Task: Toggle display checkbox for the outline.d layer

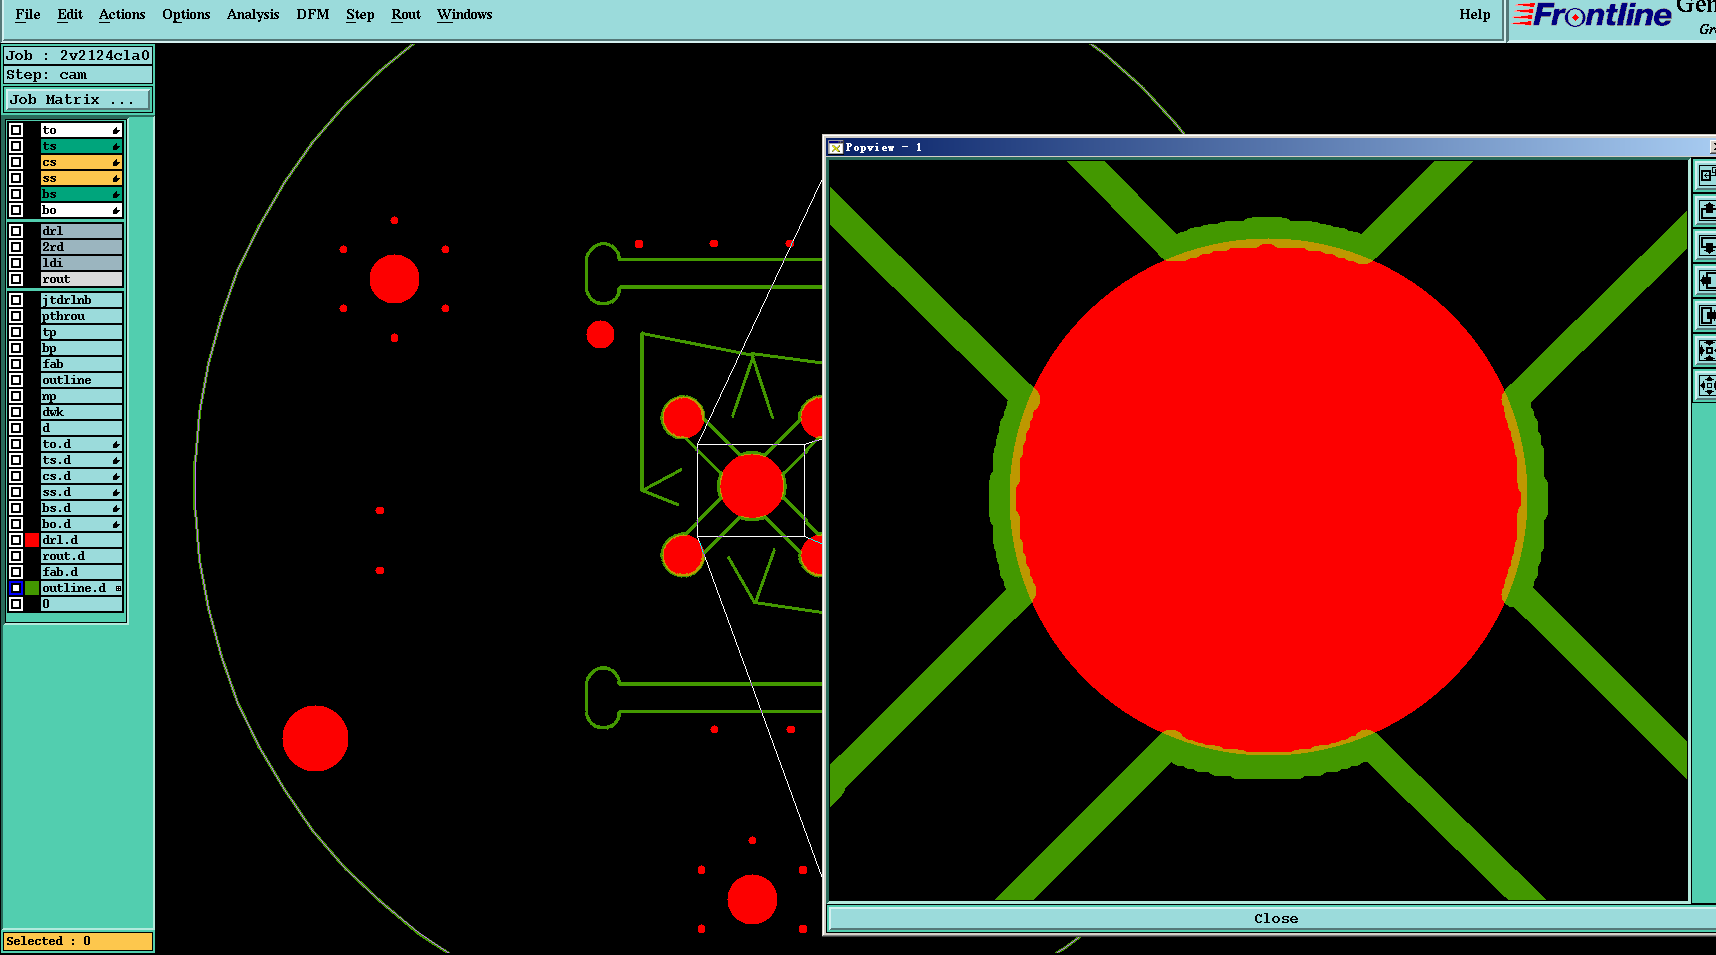Action: click(16, 588)
